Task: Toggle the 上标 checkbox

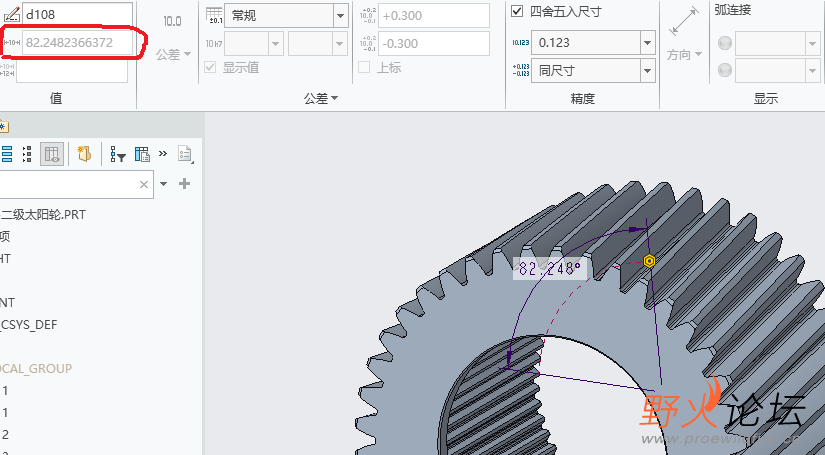Action: [x=364, y=67]
